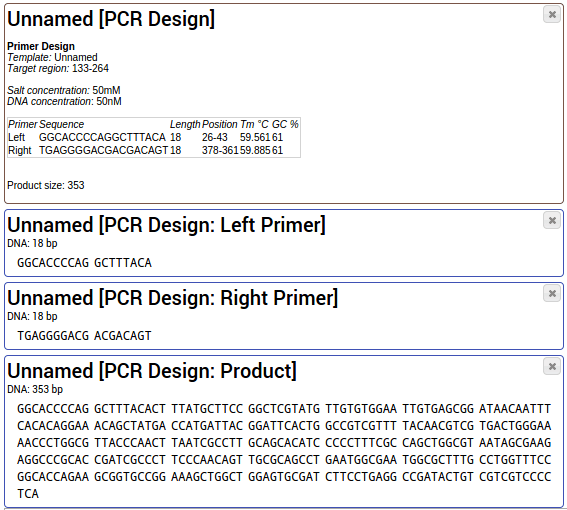Click the 'Sequence' column header in primer table
The image size is (567, 510).
(x=61, y=124)
